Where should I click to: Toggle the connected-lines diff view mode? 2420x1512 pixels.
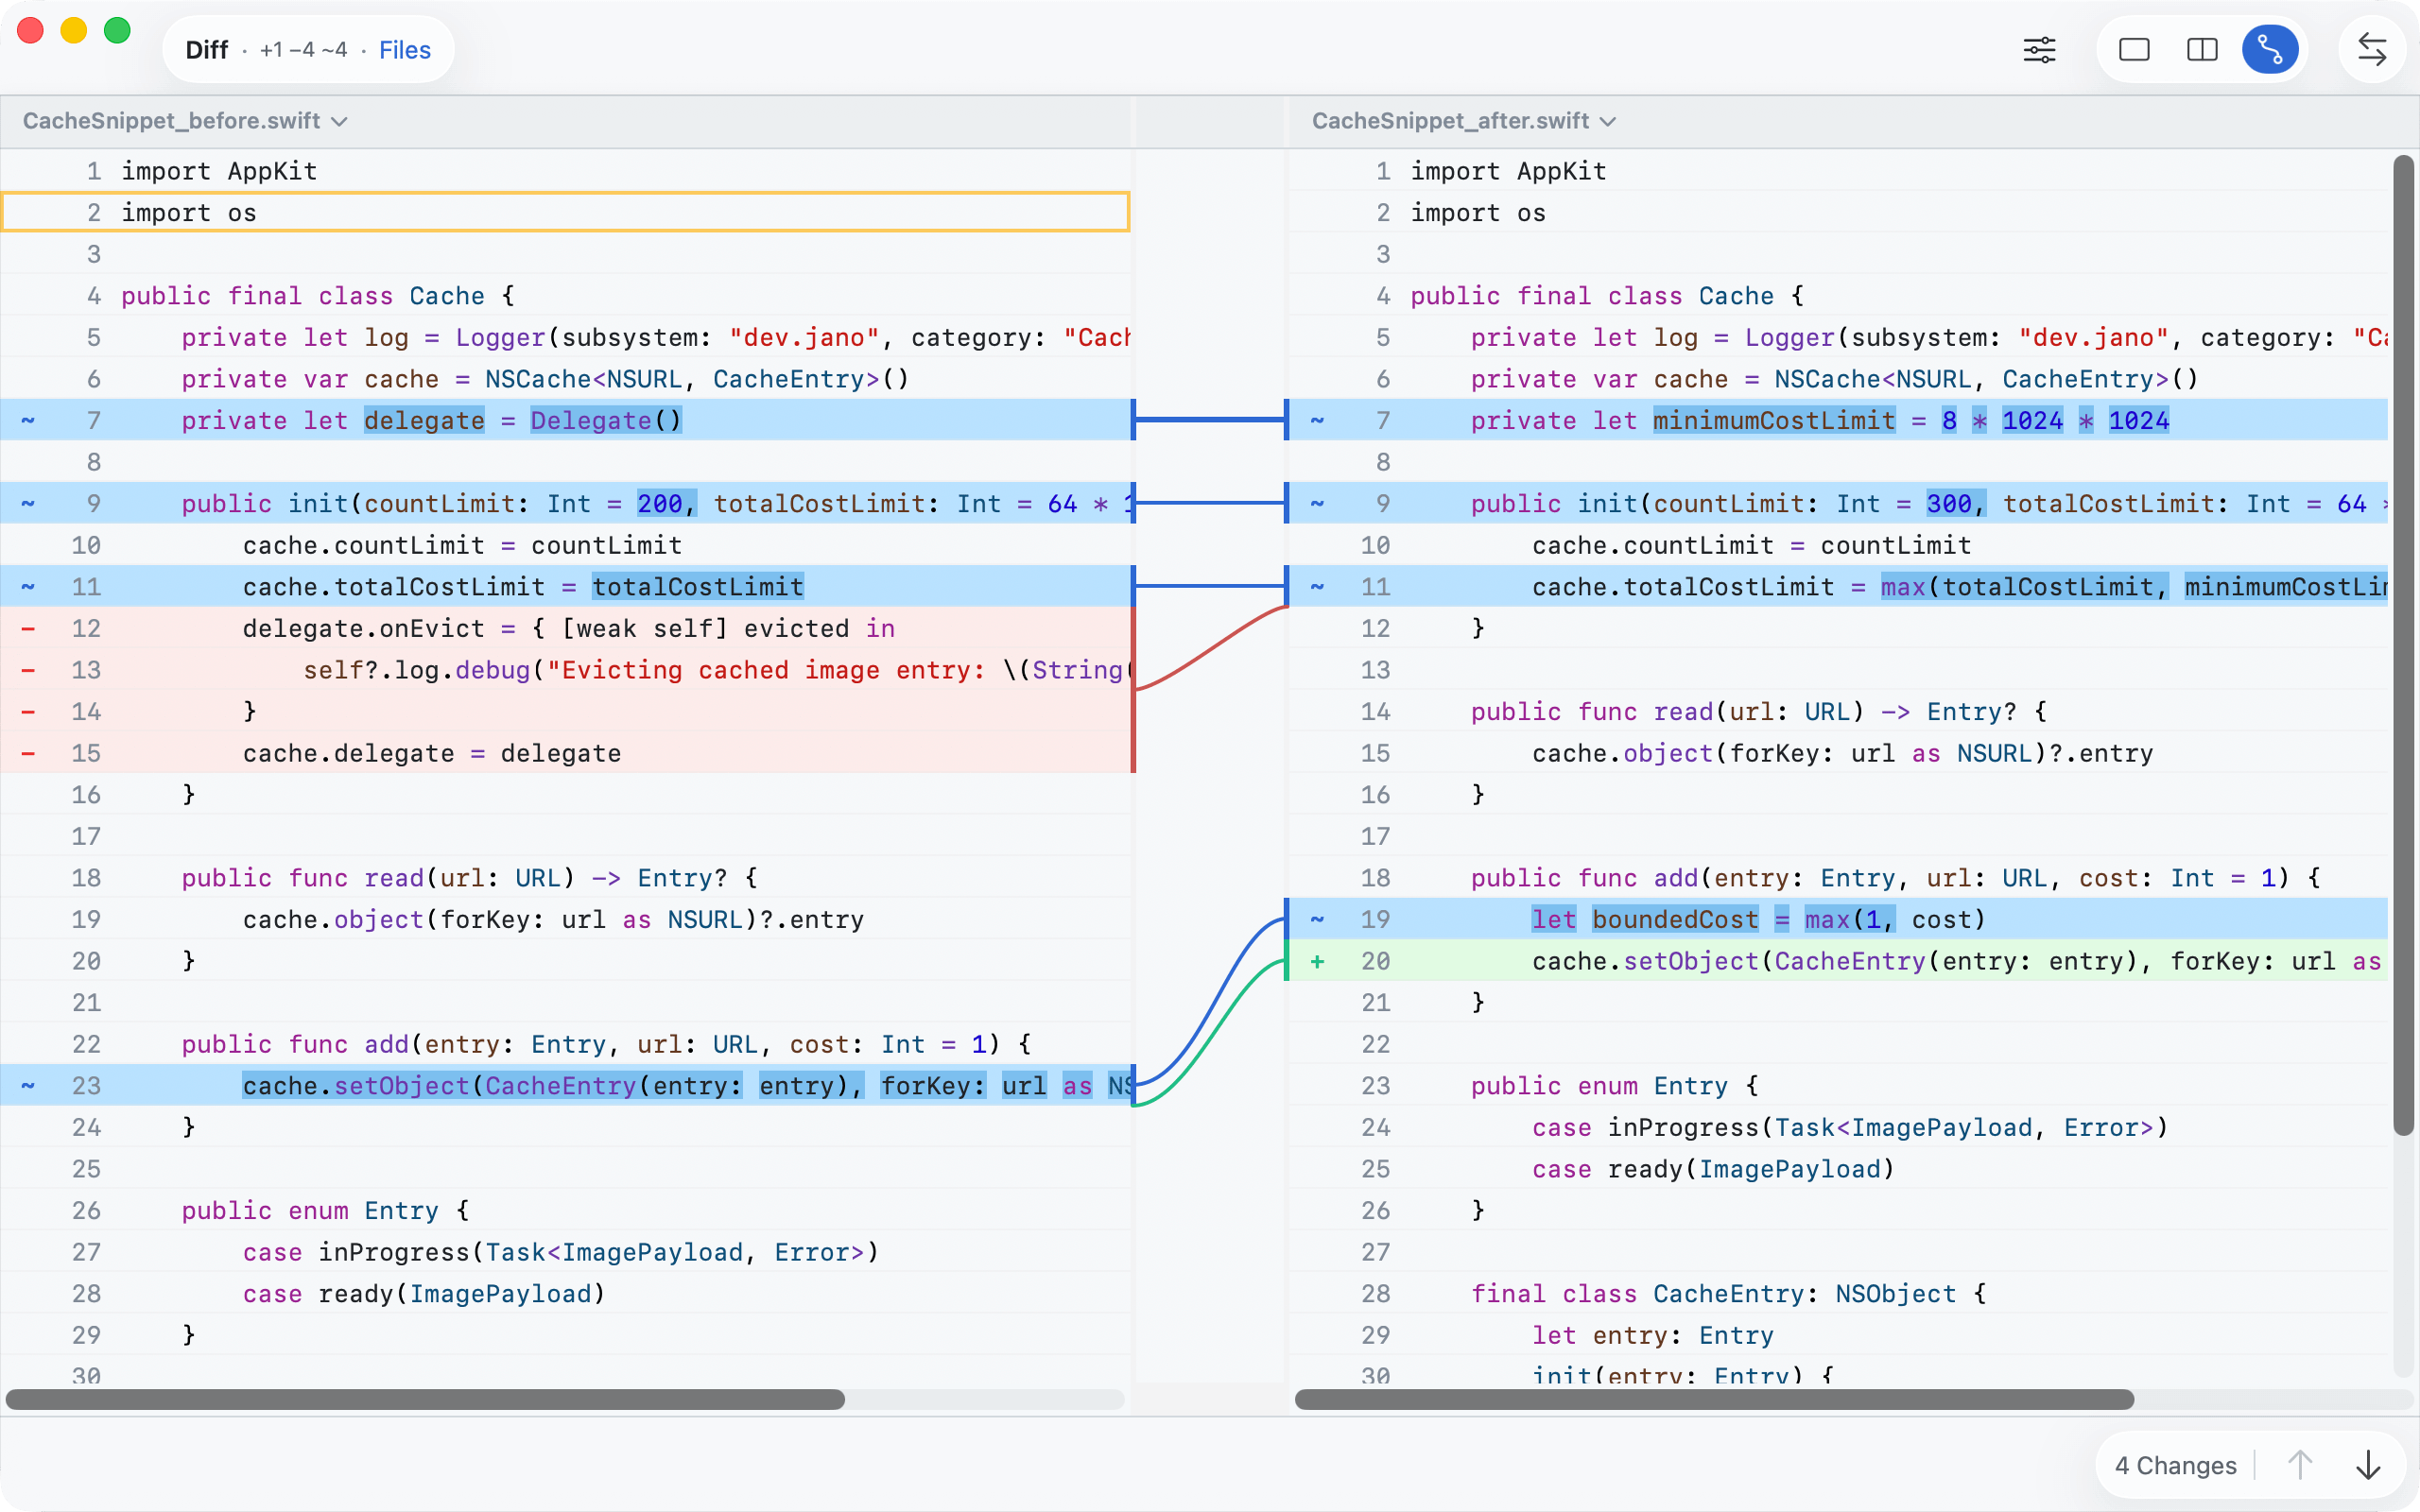(x=2269, y=50)
